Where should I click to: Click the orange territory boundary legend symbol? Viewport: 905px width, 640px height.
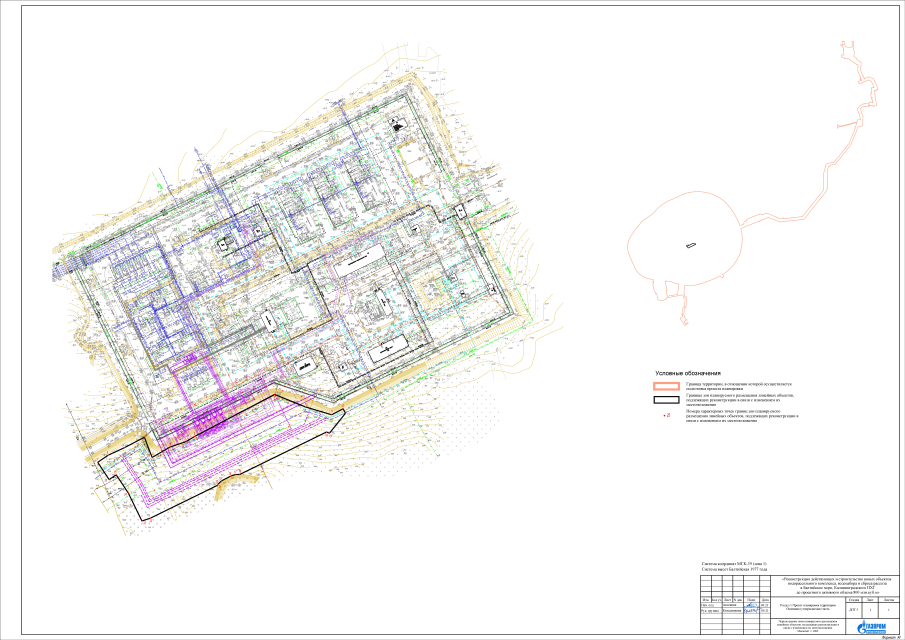pyautogui.click(x=667, y=385)
